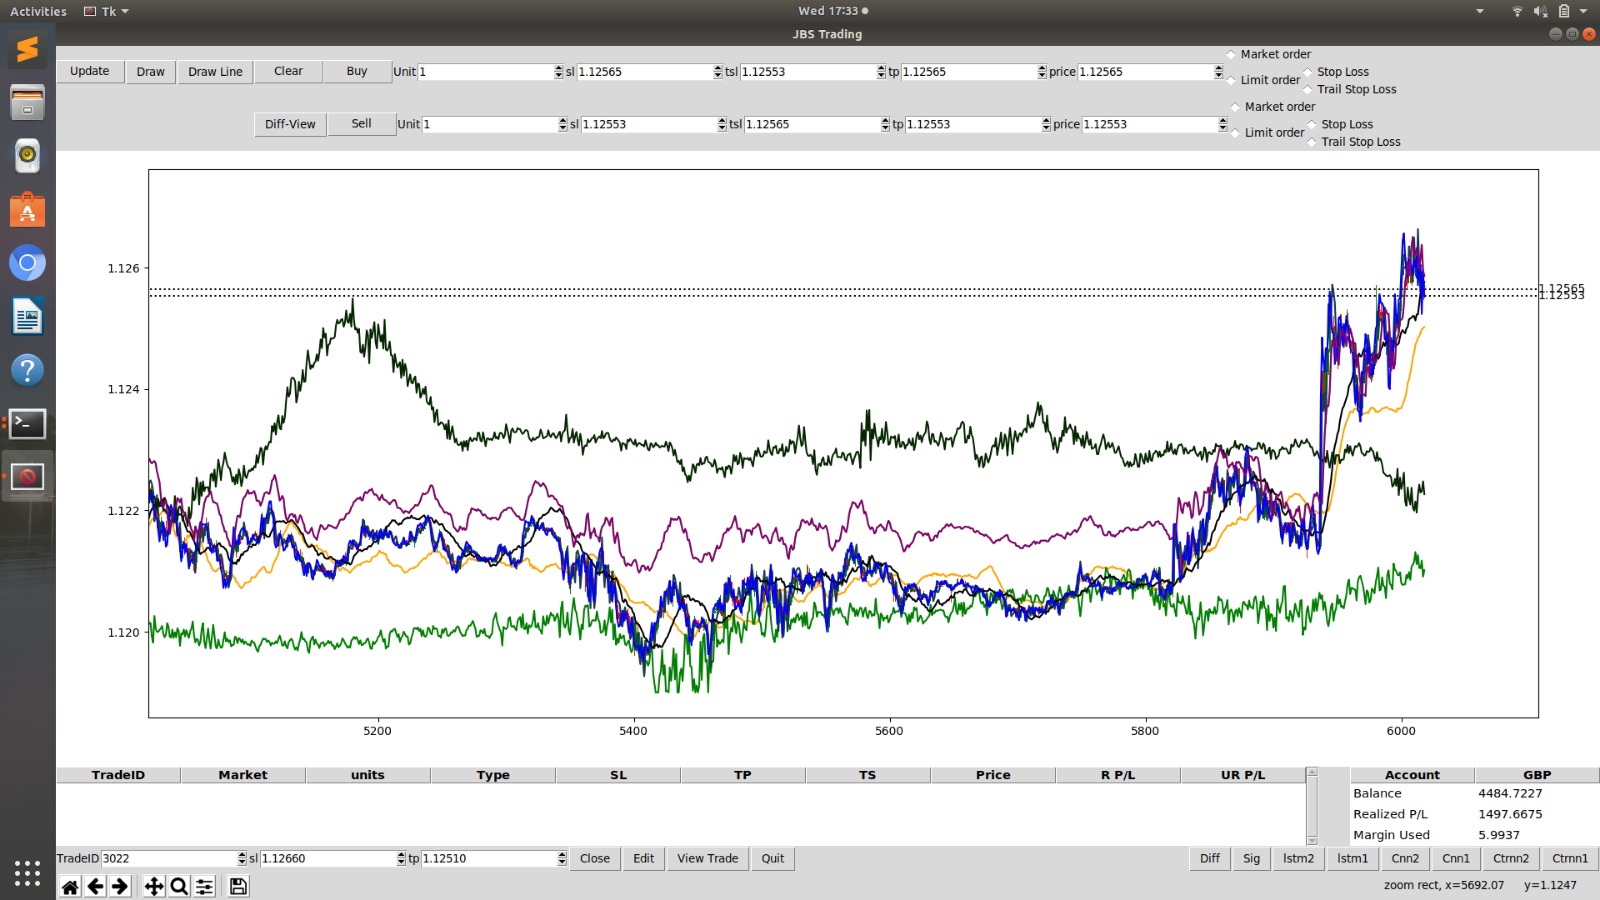Viewport: 1600px width, 900px height.
Task: Click the lstm2 view button
Action: (1298, 859)
